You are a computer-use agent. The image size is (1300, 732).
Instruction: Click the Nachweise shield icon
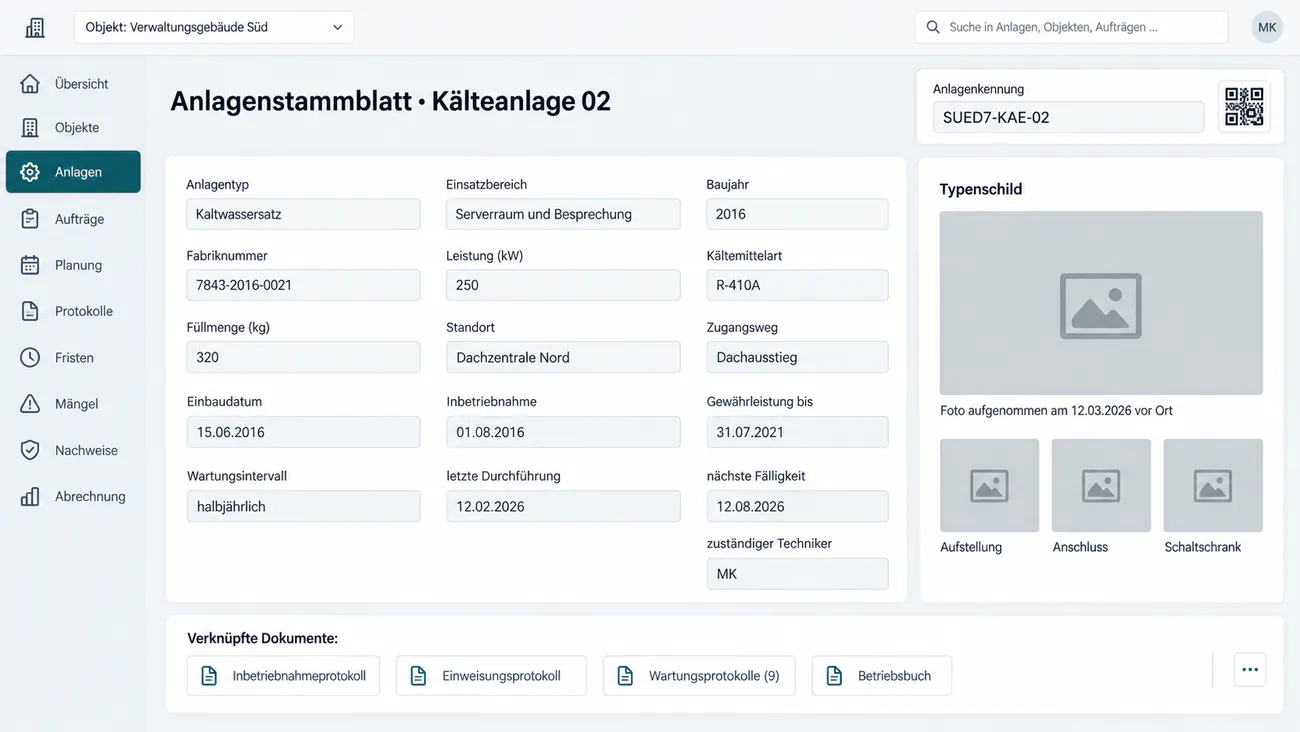tap(30, 450)
